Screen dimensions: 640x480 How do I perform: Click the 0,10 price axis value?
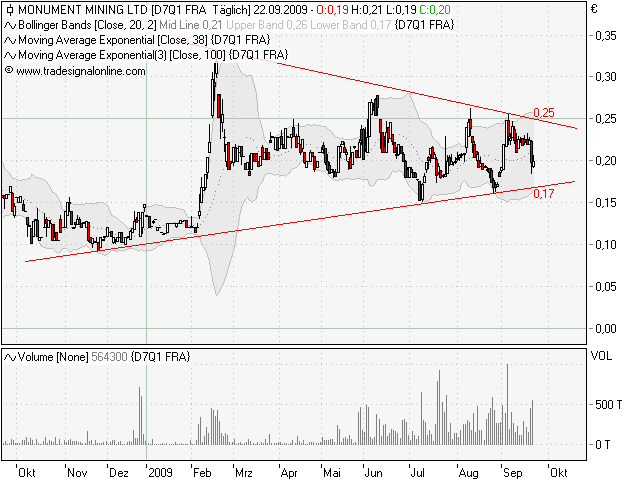click(606, 245)
